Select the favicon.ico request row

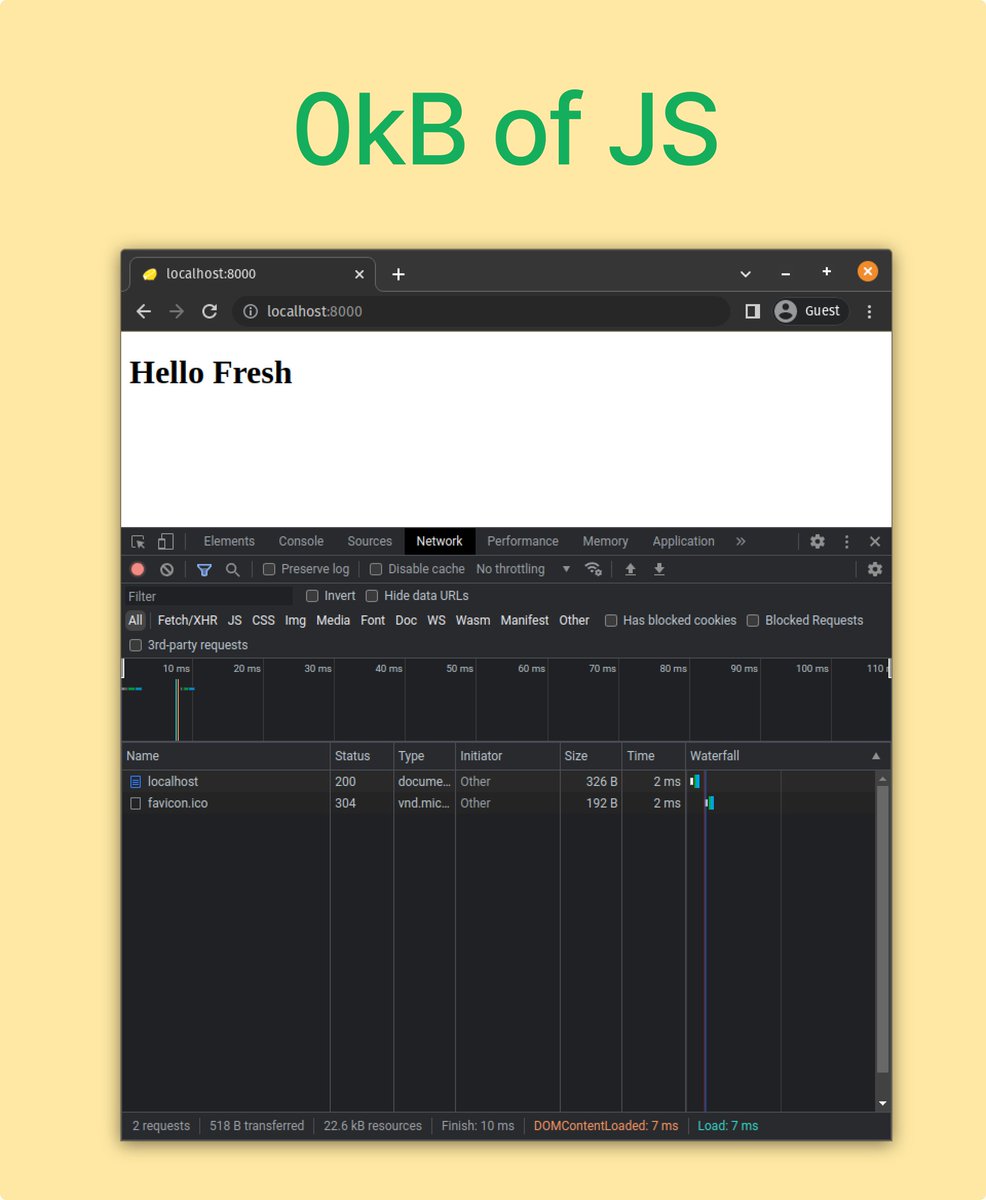(498, 803)
